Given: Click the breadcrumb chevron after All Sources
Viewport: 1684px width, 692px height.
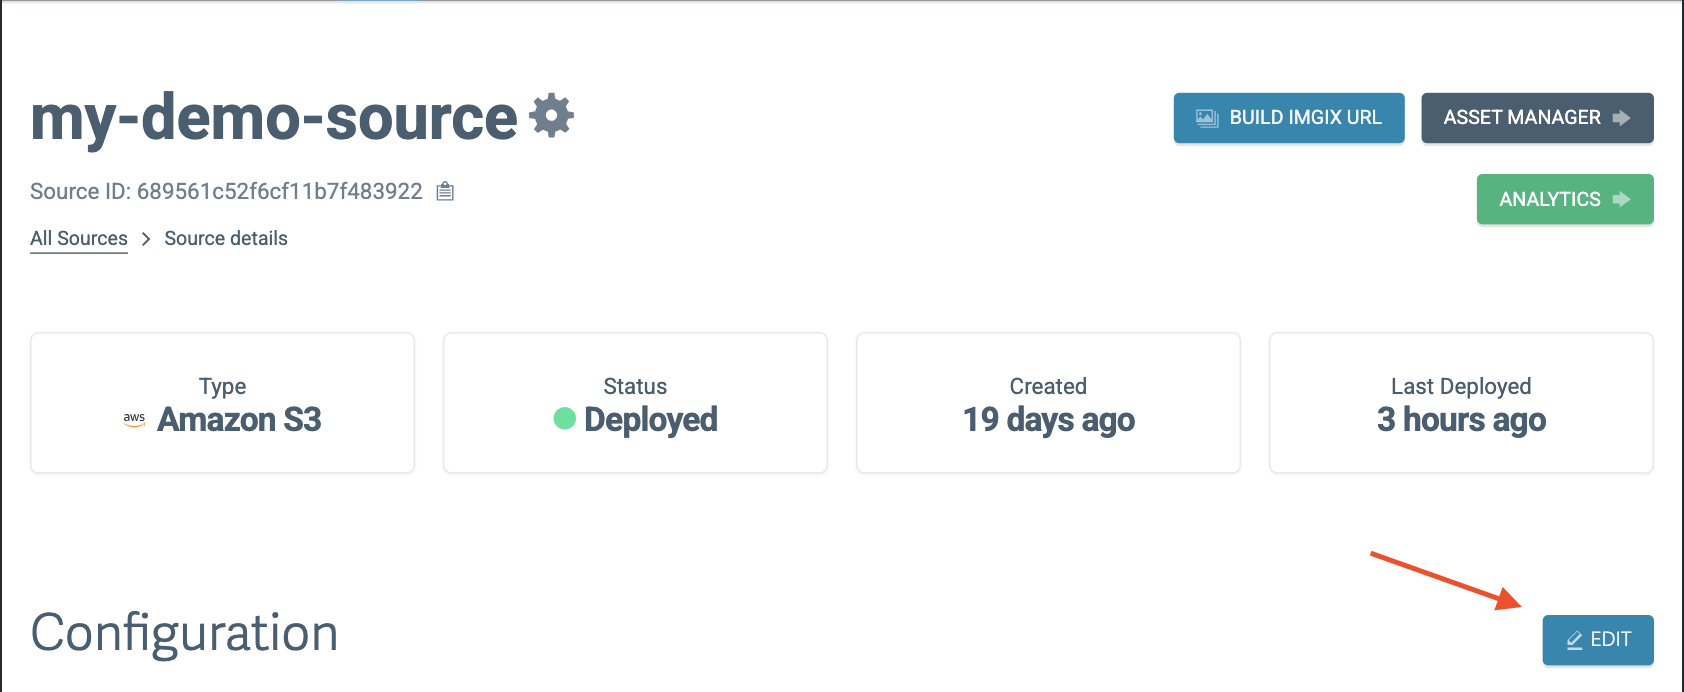Looking at the screenshot, I should pyautogui.click(x=146, y=239).
